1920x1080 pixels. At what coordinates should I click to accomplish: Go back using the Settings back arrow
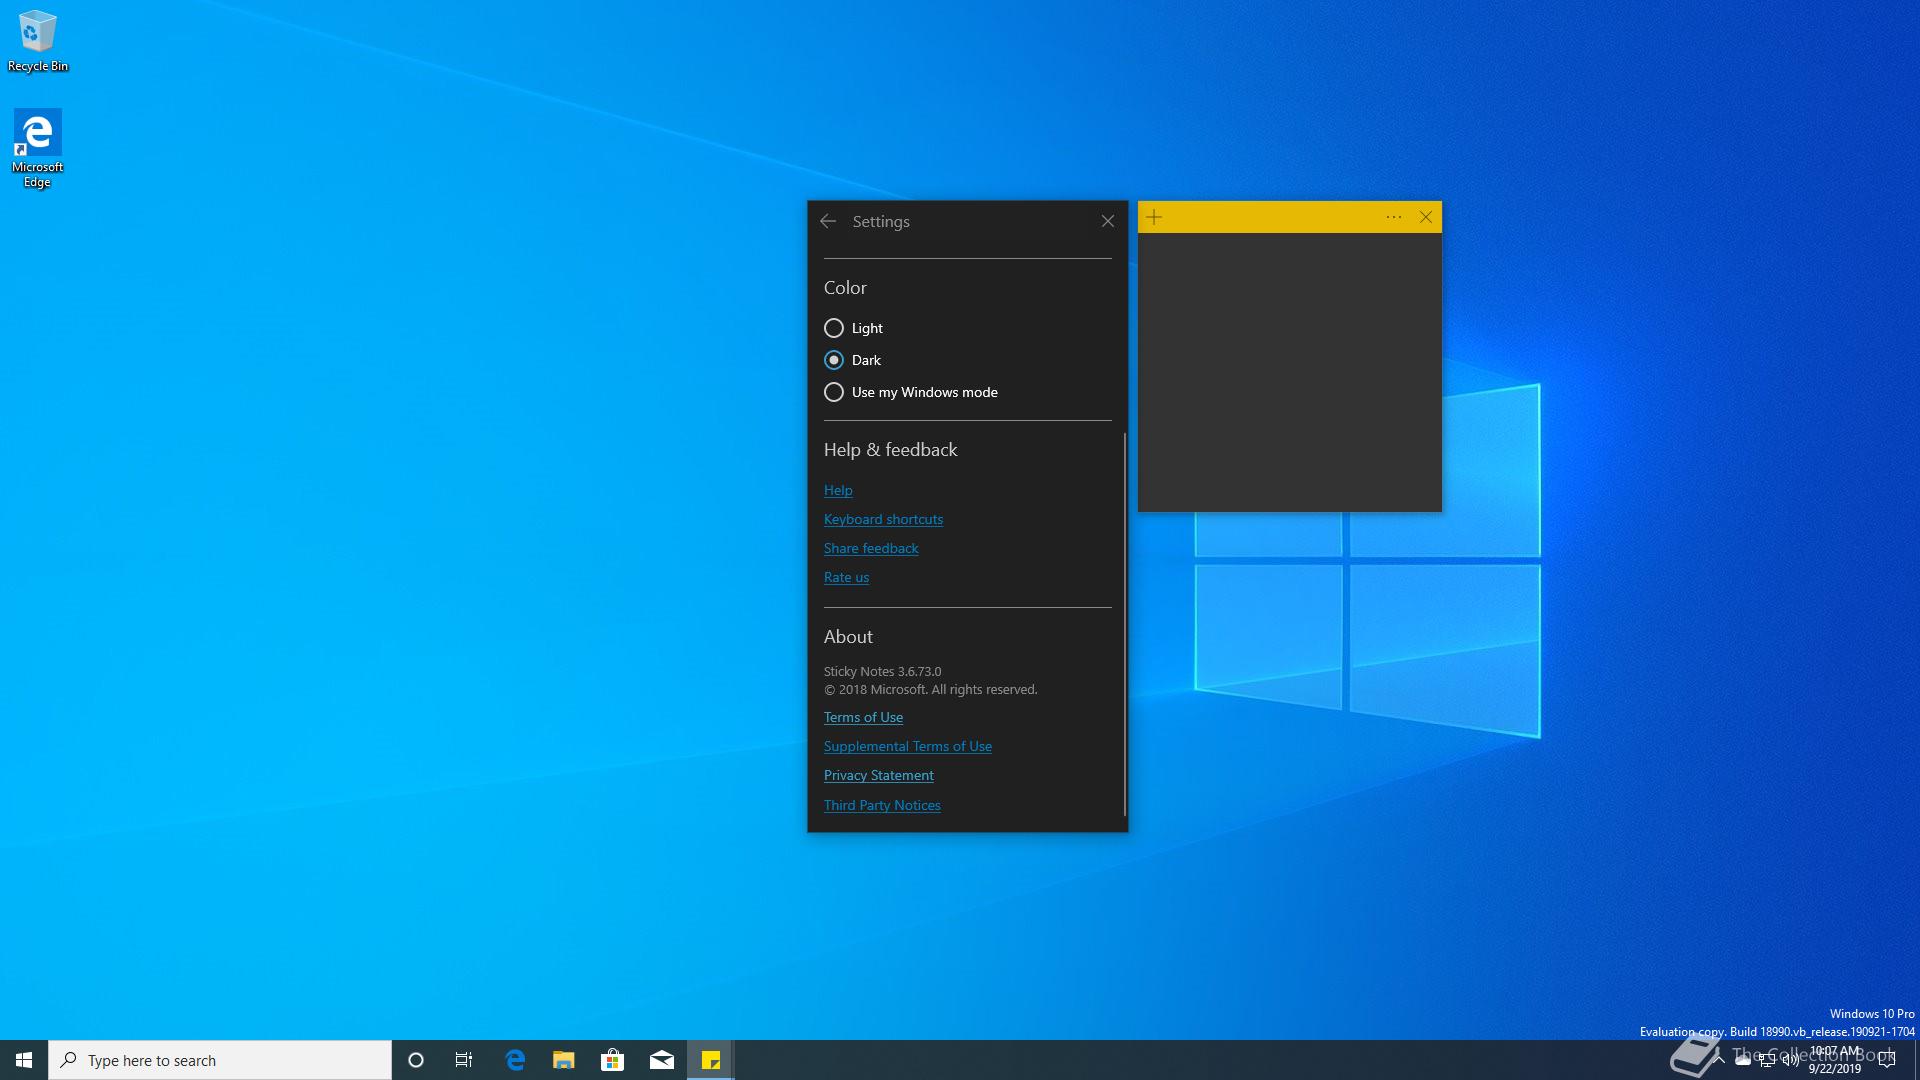[x=828, y=221]
